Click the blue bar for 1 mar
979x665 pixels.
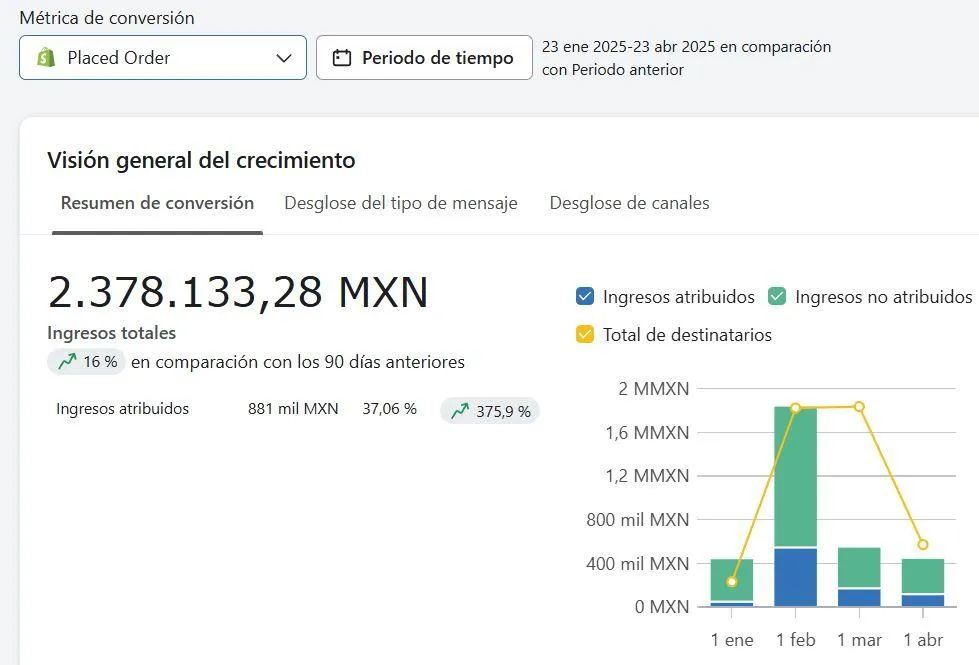(x=859, y=598)
